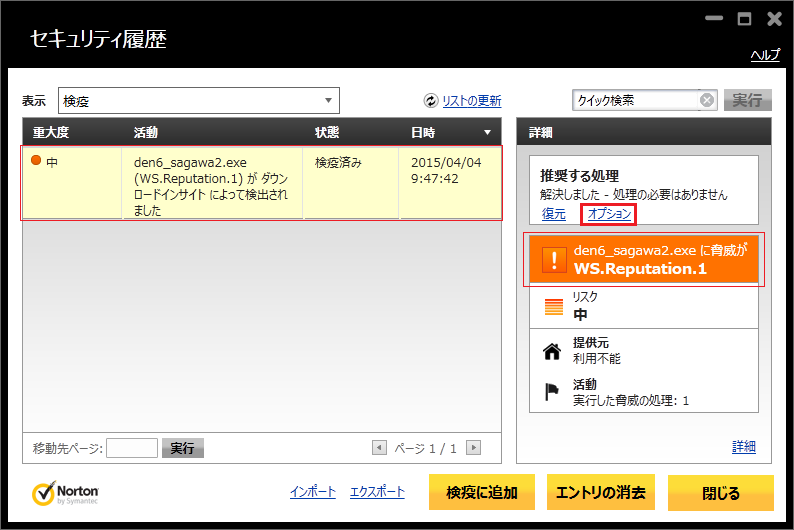This screenshot has height=530, width=794.
Task: Click the Norton by Symantec logo
Action: coord(65,493)
